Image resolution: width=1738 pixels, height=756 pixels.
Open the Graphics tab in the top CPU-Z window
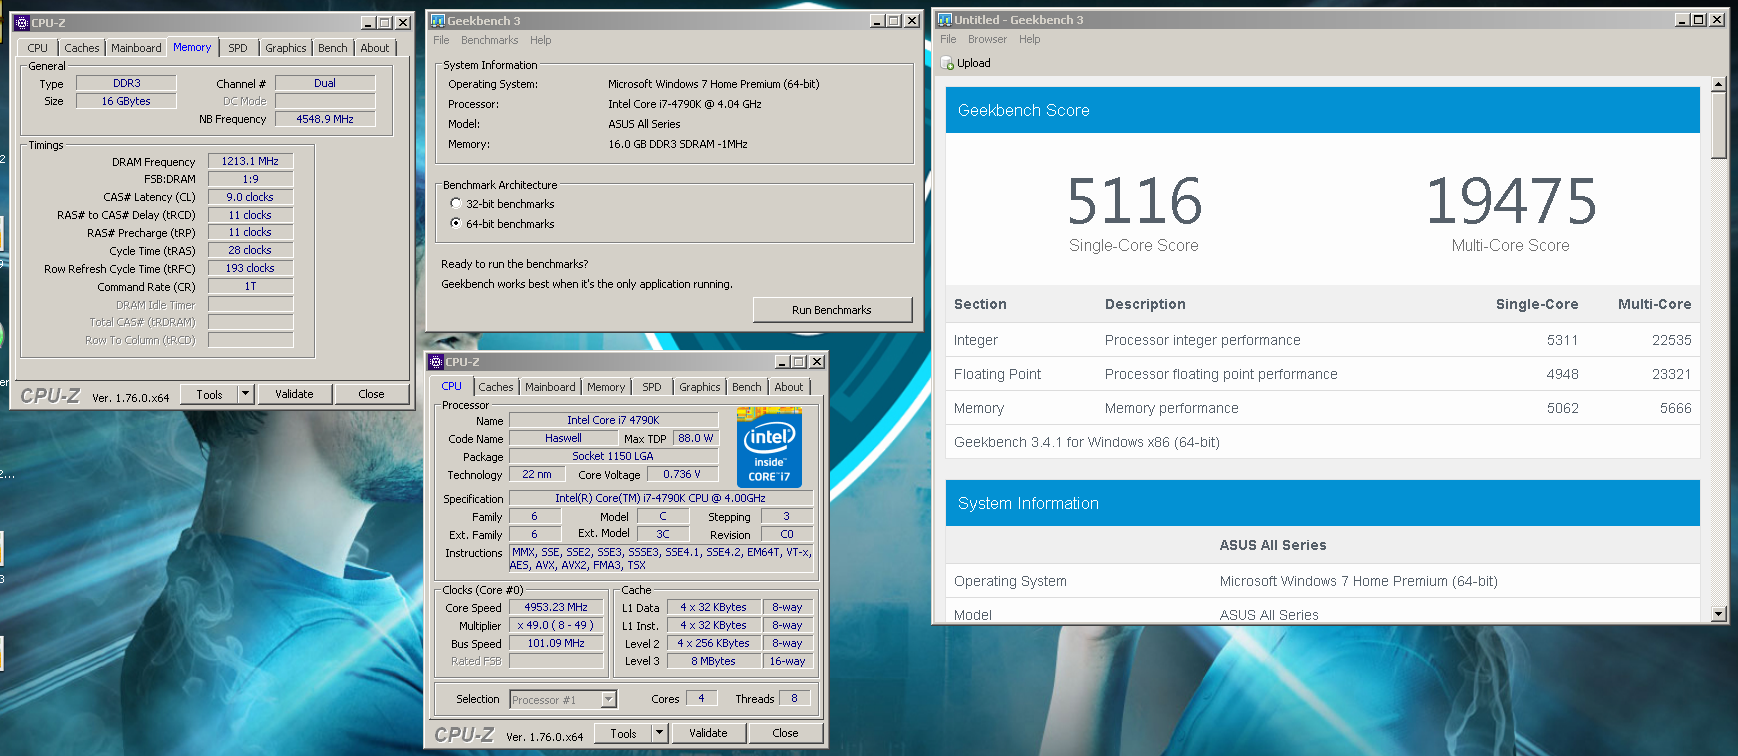286,48
